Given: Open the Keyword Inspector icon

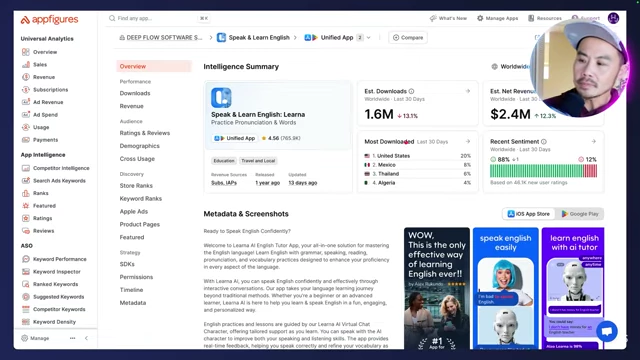Looking at the screenshot, I should 26,271.
